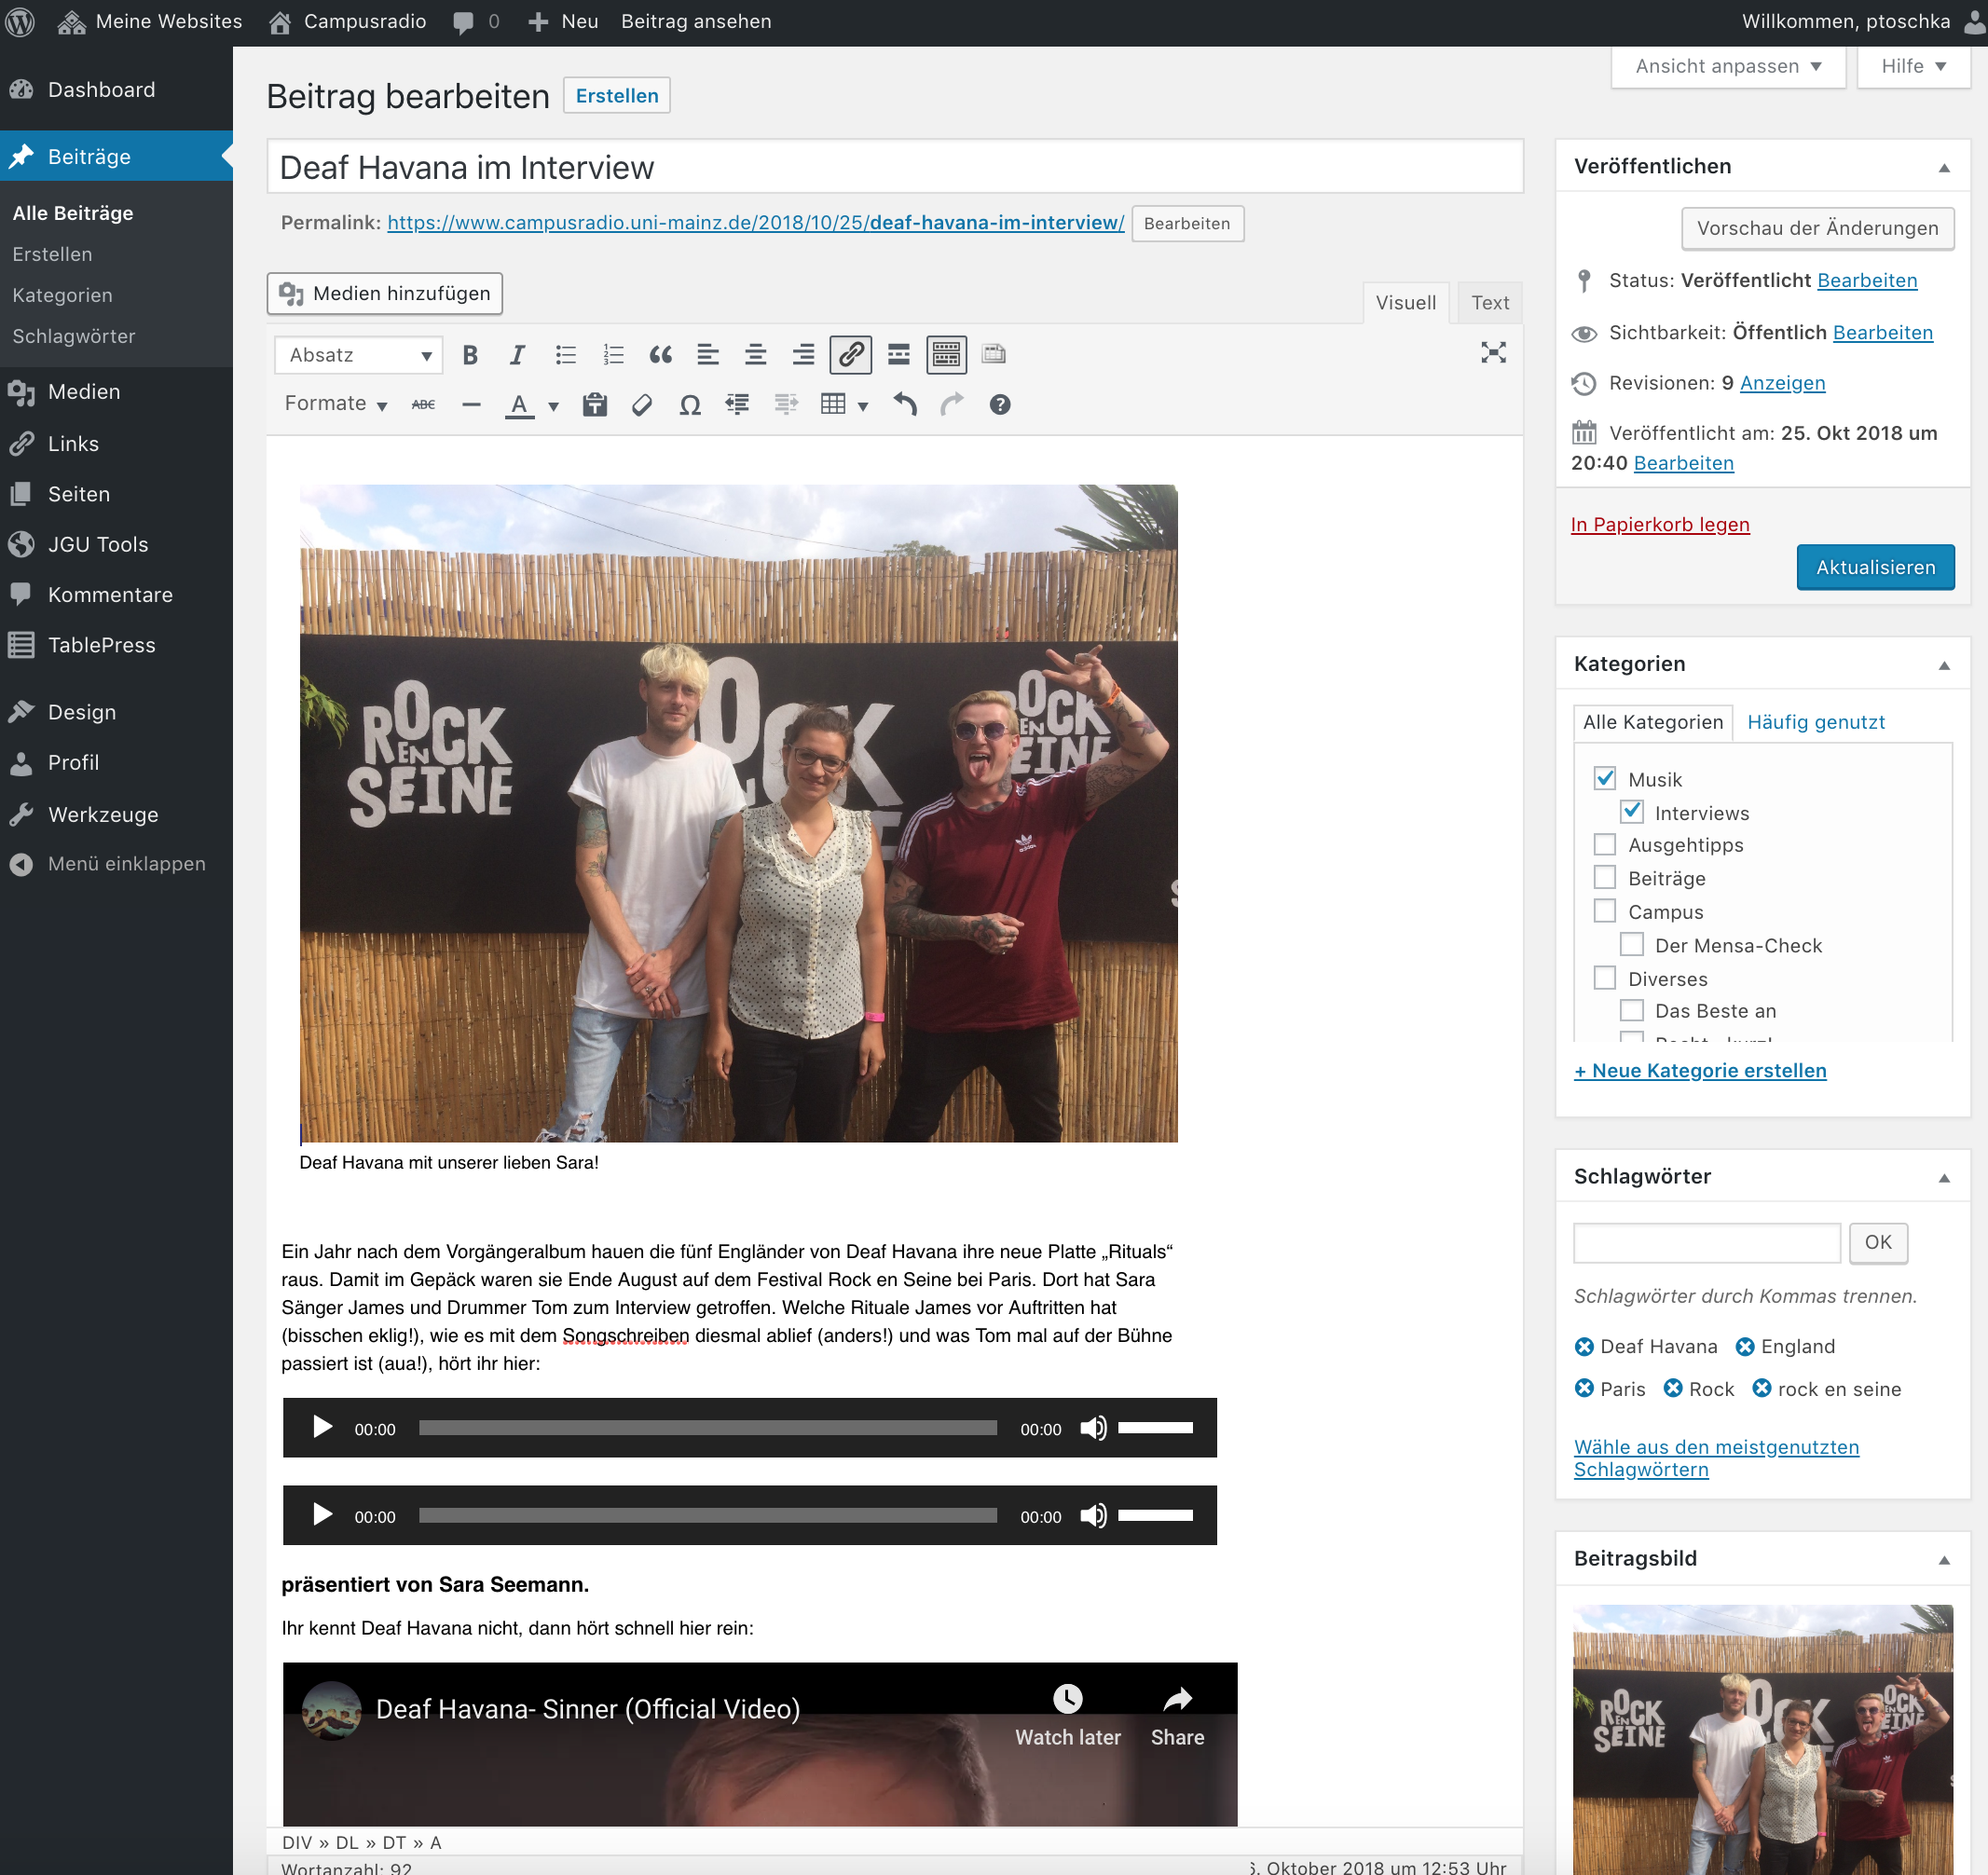Image resolution: width=1988 pixels, height=1875 pixels.
Task: Undo the last editor change
Action: 905,405
